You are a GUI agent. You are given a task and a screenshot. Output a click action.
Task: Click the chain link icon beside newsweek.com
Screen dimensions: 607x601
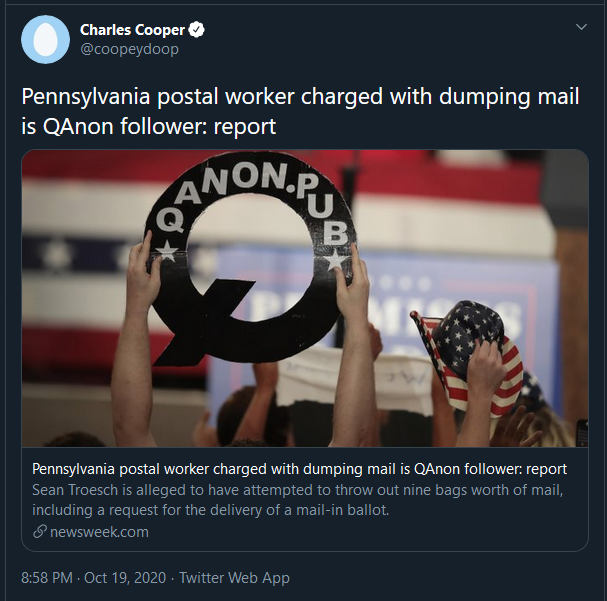pyautogui.click(x=40, y=531)
